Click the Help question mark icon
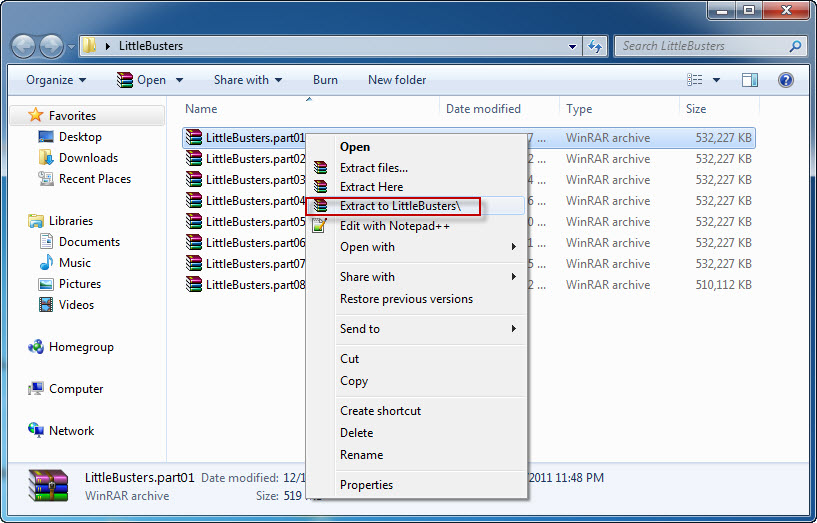817x523 pixels. 786,80
